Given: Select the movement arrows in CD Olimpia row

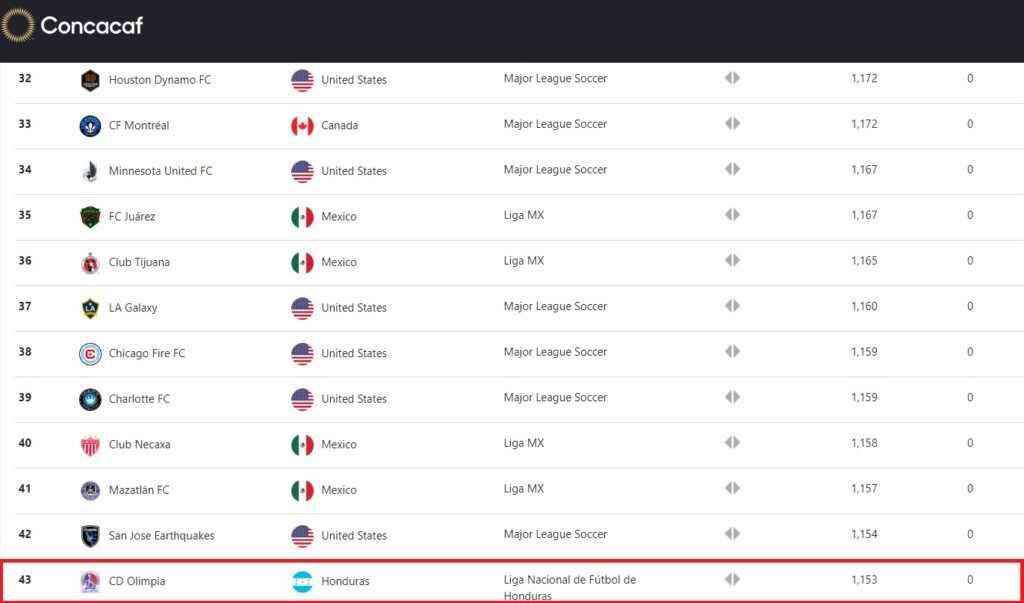Looking at the screenshot, I should point(732,579).
